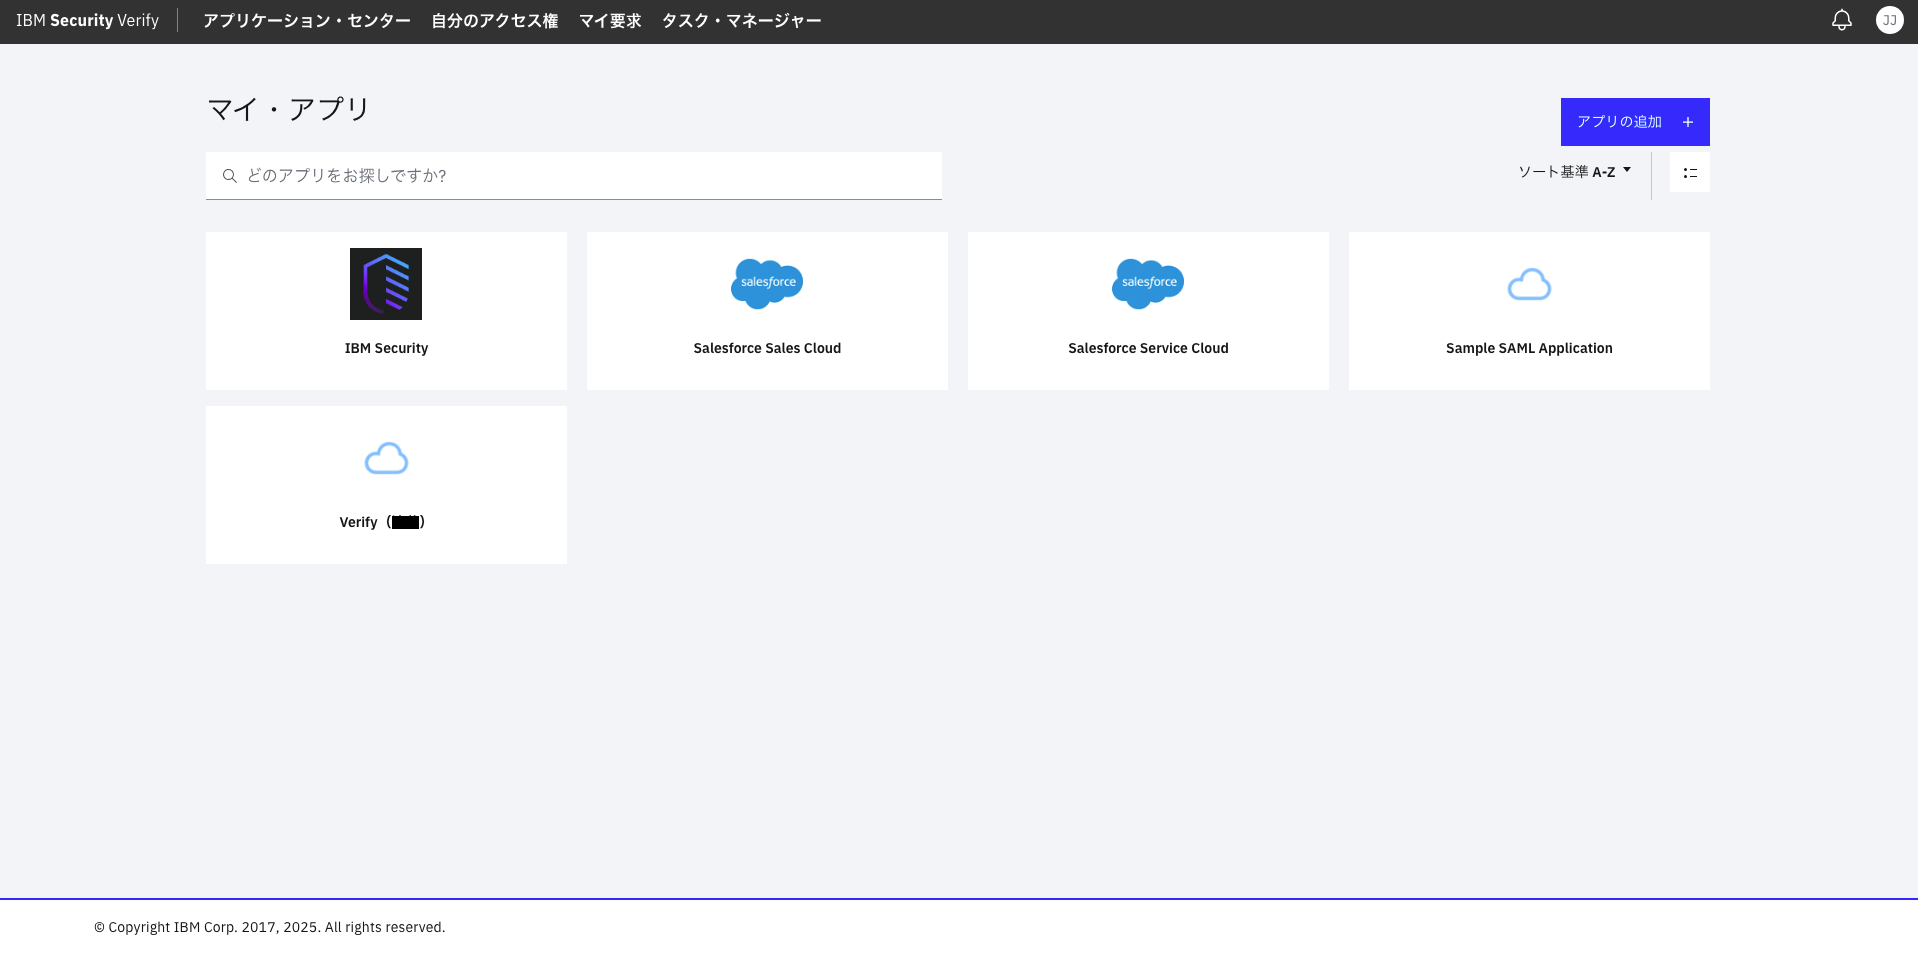
Task: Click the Verify app cloud icon
Action: coord(386,459)
